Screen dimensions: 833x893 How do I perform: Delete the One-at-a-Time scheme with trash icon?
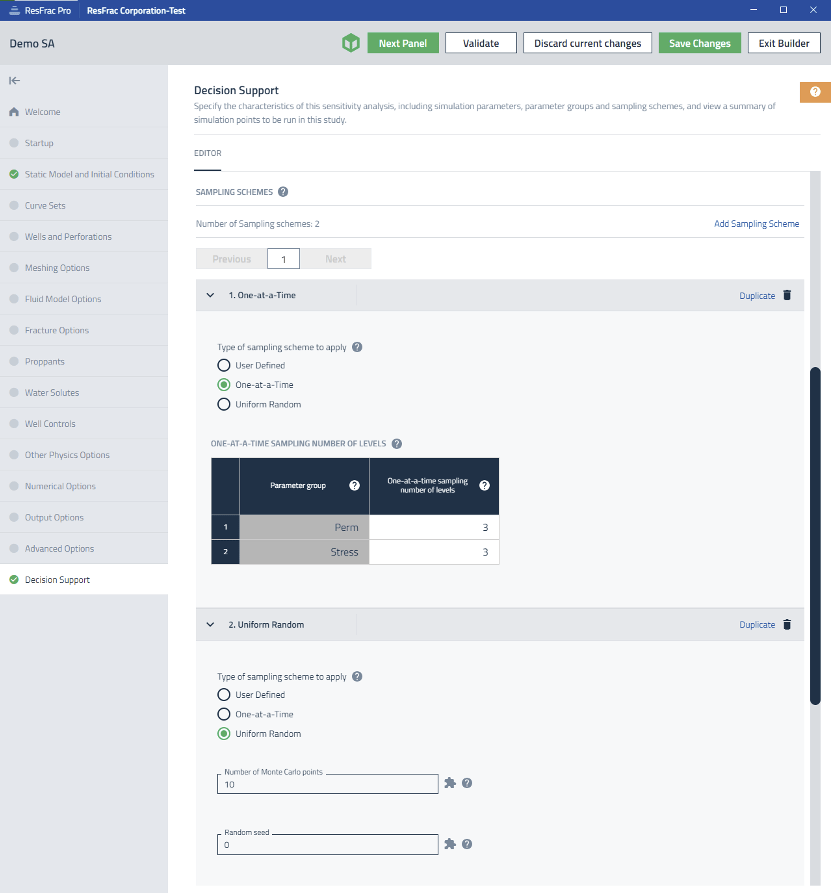(x=787, y=295)
